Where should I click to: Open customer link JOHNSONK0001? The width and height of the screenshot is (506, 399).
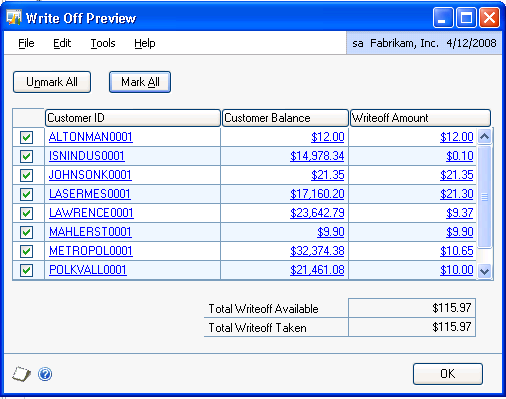tap(90, 175)
